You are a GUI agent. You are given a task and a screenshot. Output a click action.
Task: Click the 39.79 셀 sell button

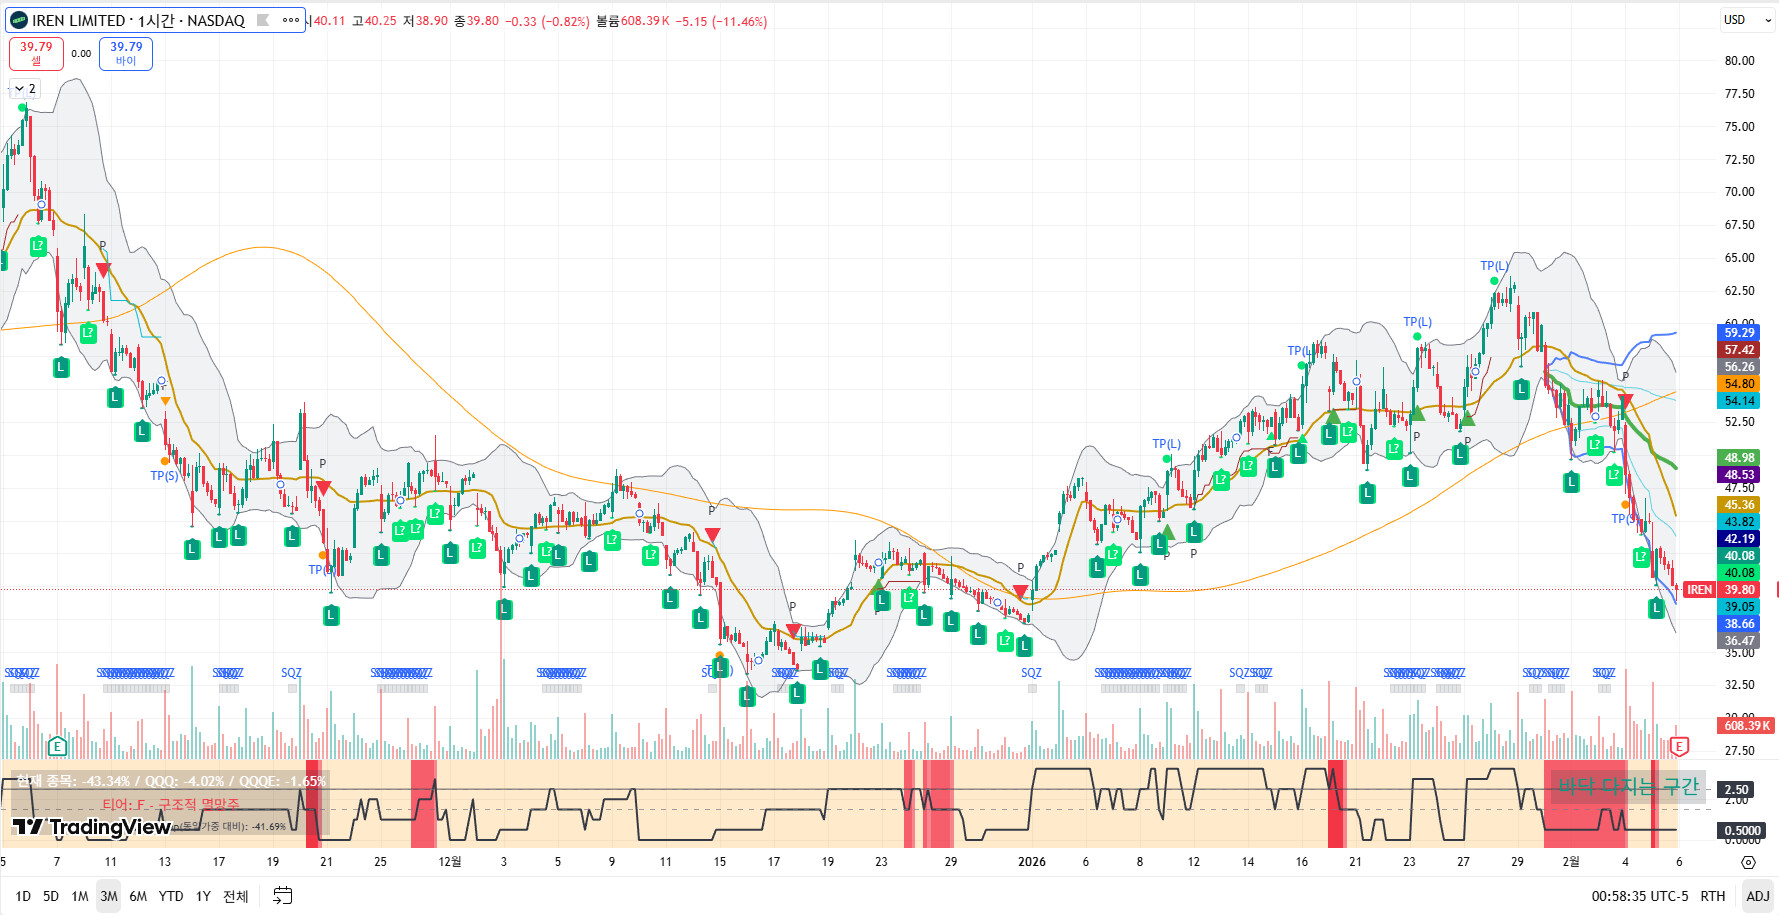coord(36,54)
